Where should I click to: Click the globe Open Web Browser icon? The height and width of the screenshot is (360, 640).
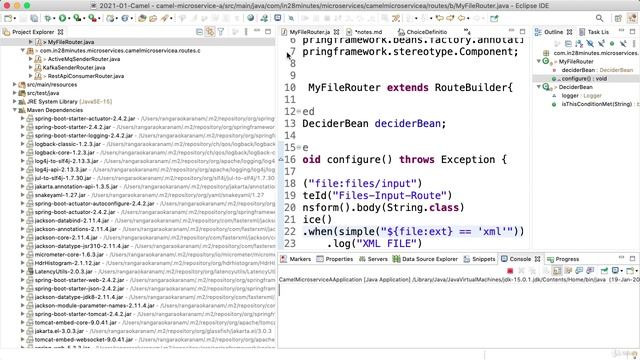pos(250,18)
